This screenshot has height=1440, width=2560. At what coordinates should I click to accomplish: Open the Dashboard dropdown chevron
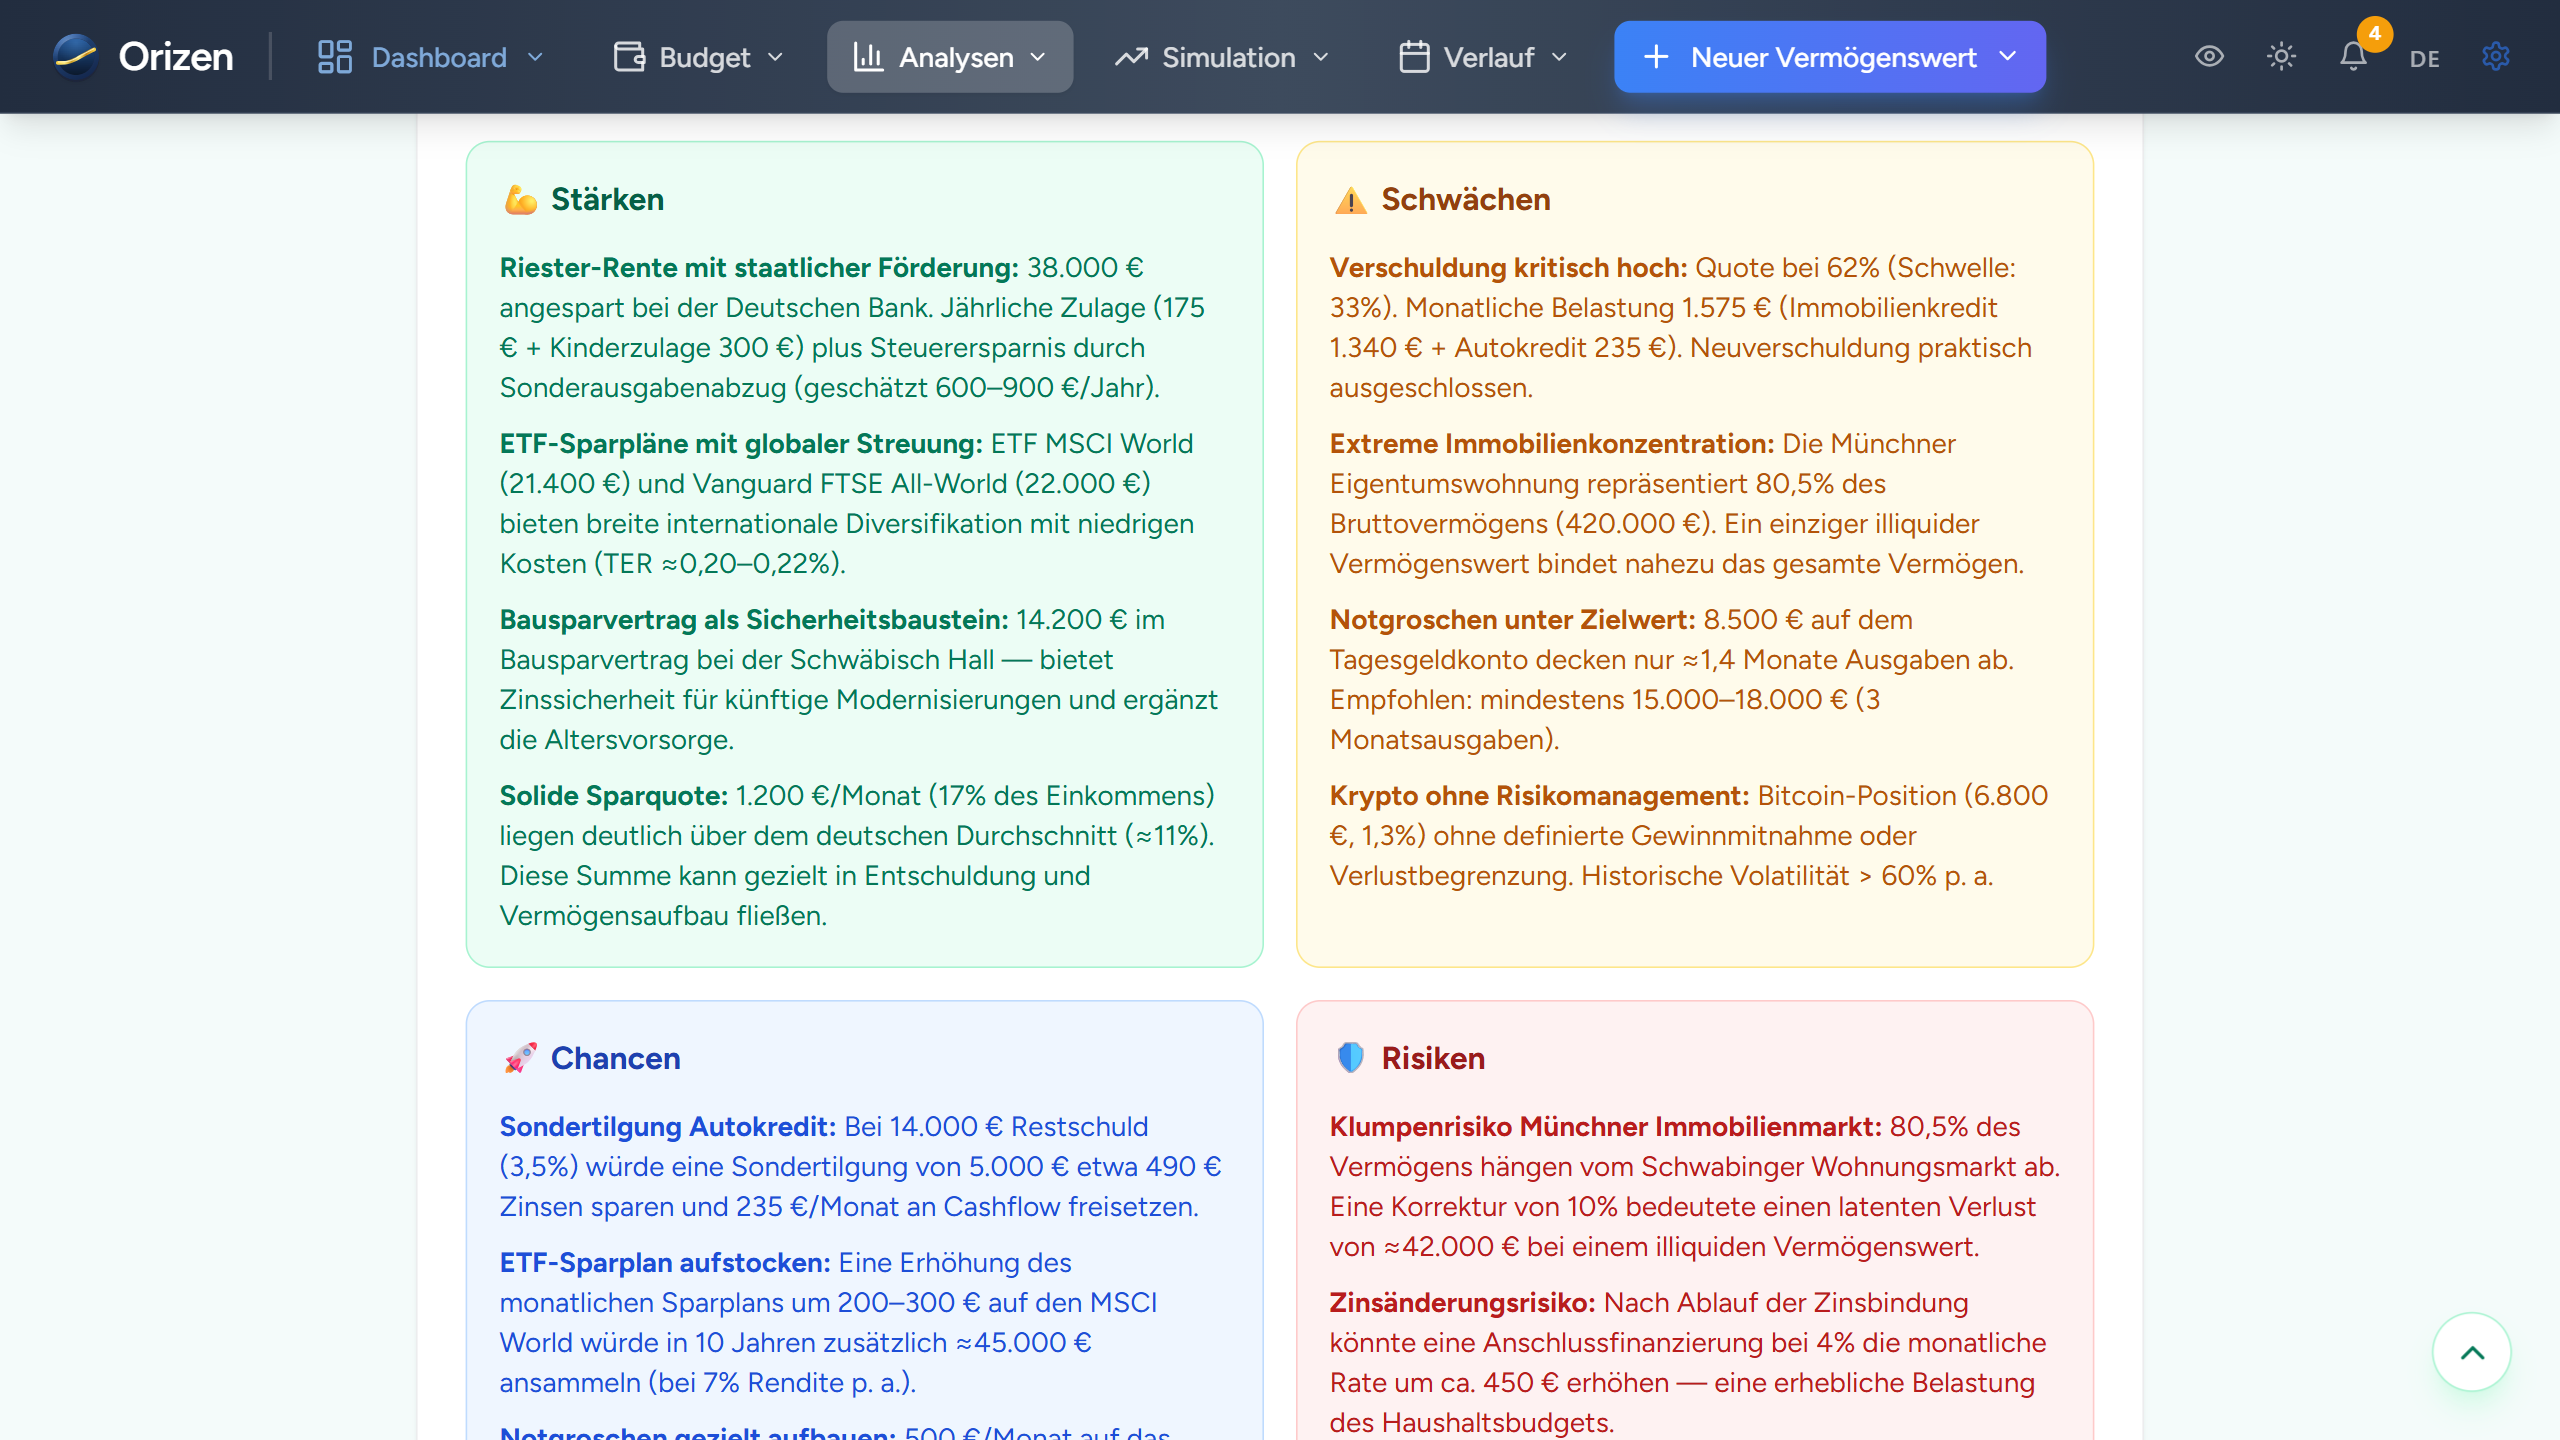pos(534,57)
